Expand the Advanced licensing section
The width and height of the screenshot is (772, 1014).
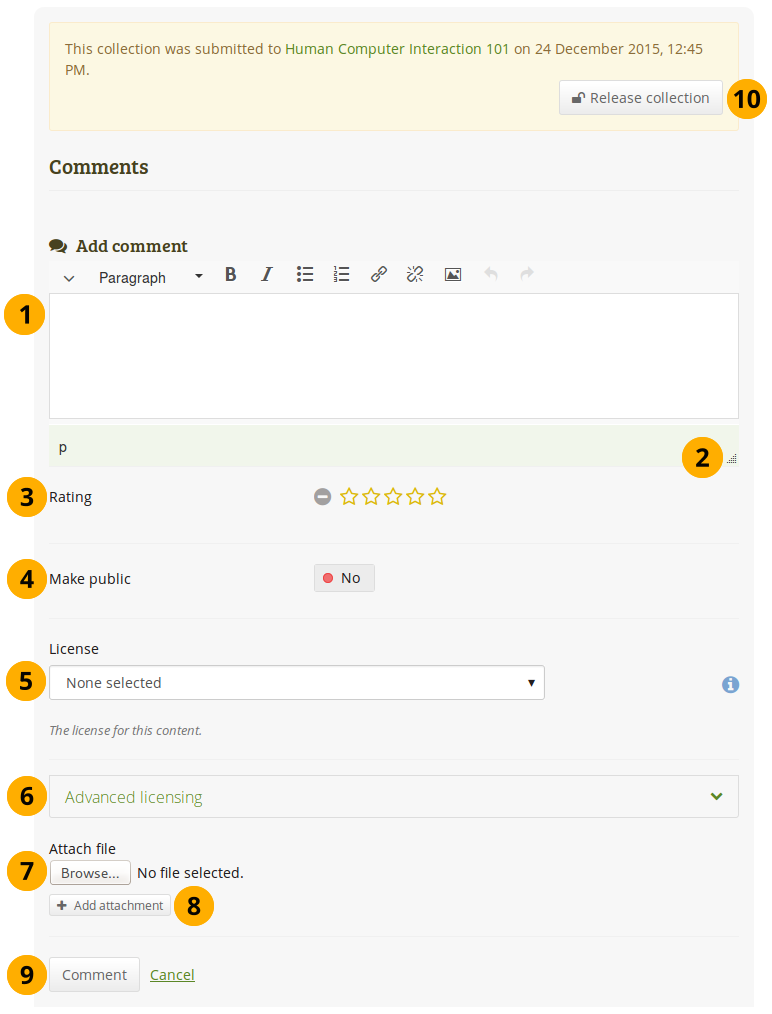(393, 797)
